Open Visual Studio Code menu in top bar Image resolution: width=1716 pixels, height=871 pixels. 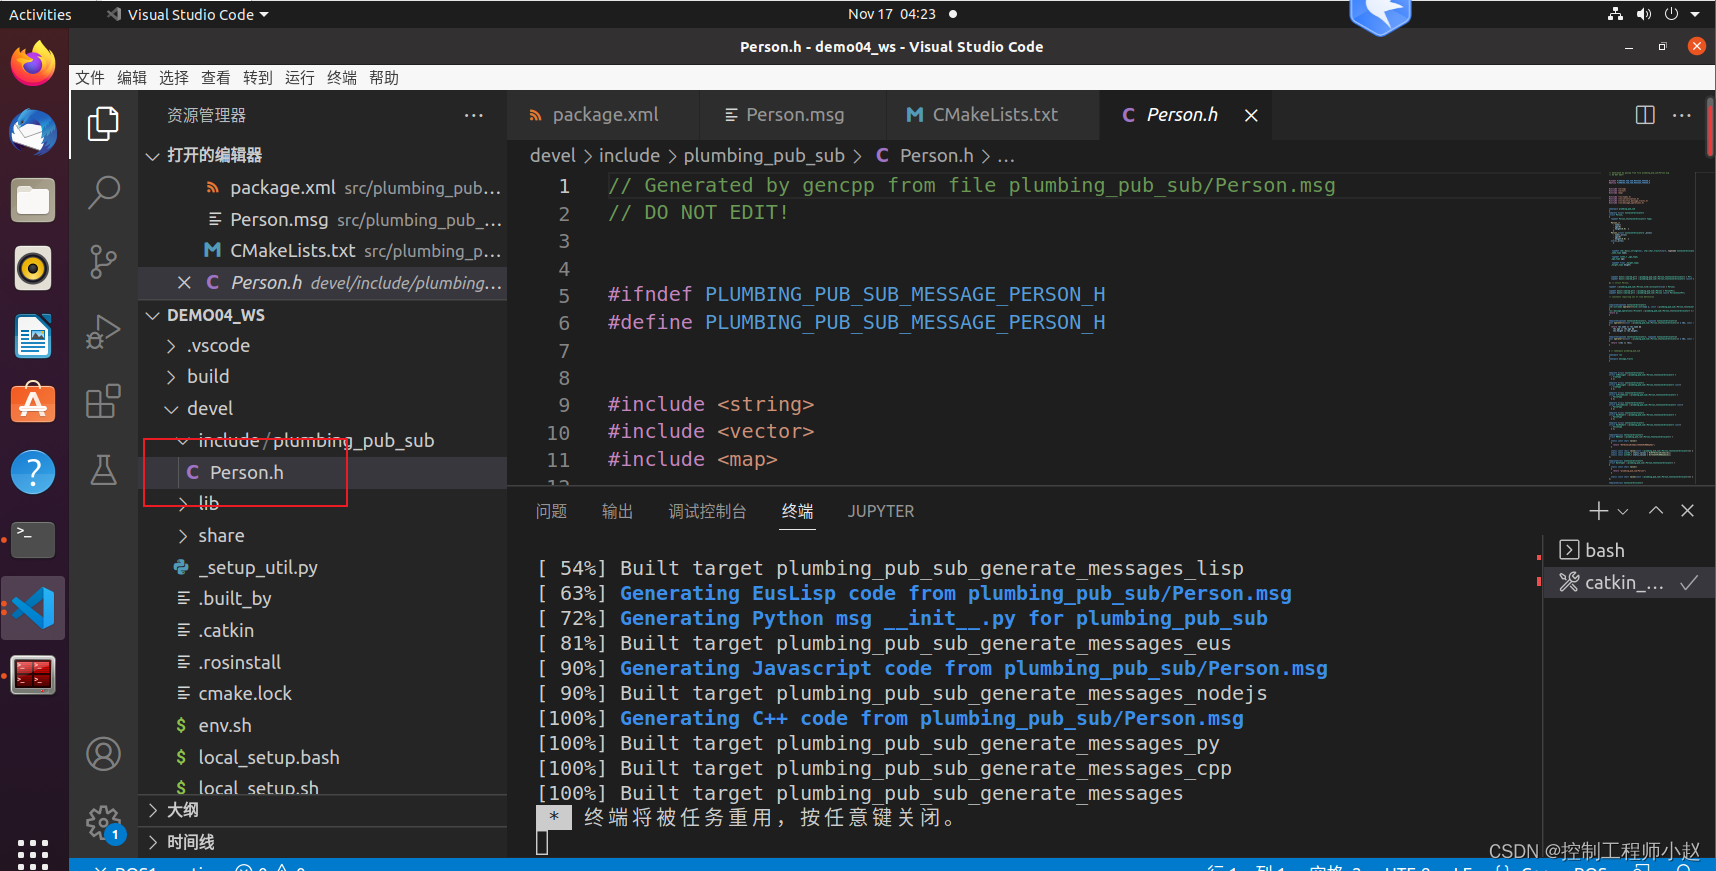(188, 14)
